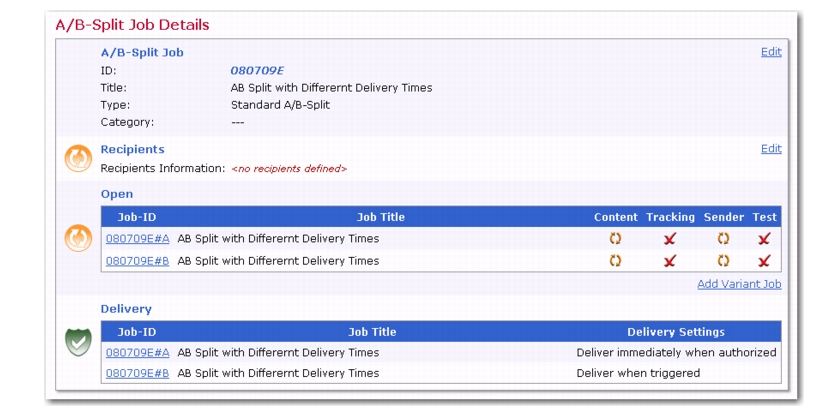Click Tracking red X for job 080709E#A
The image size is (838, 416).
(669, 239)
